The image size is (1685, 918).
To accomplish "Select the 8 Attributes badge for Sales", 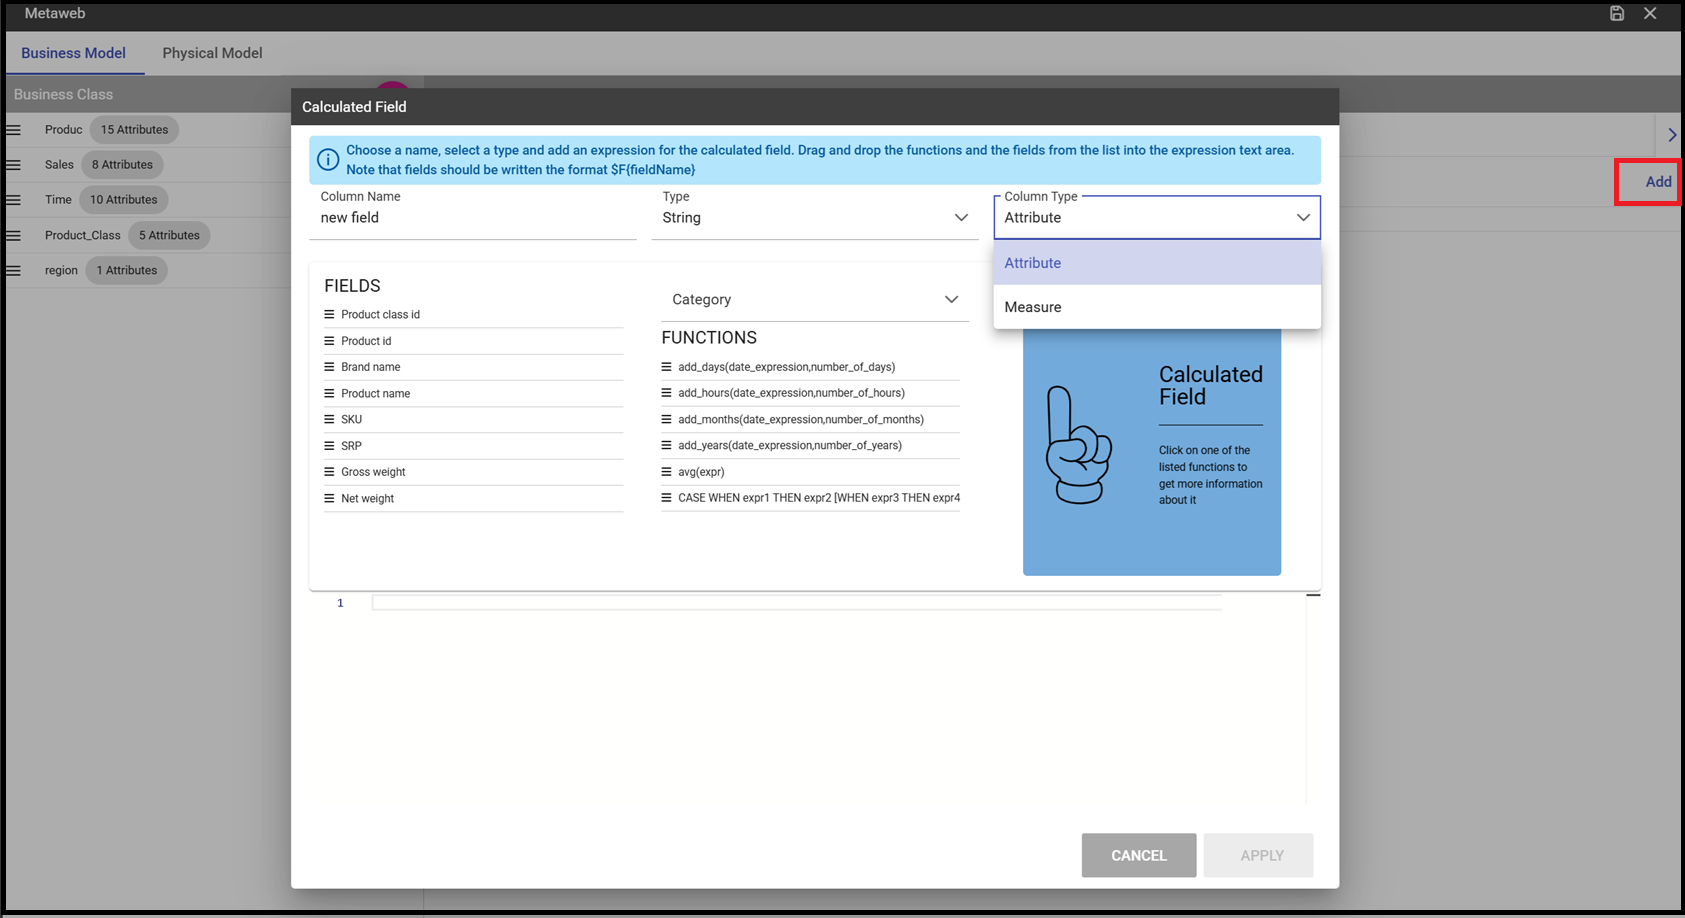I will 122,165.
